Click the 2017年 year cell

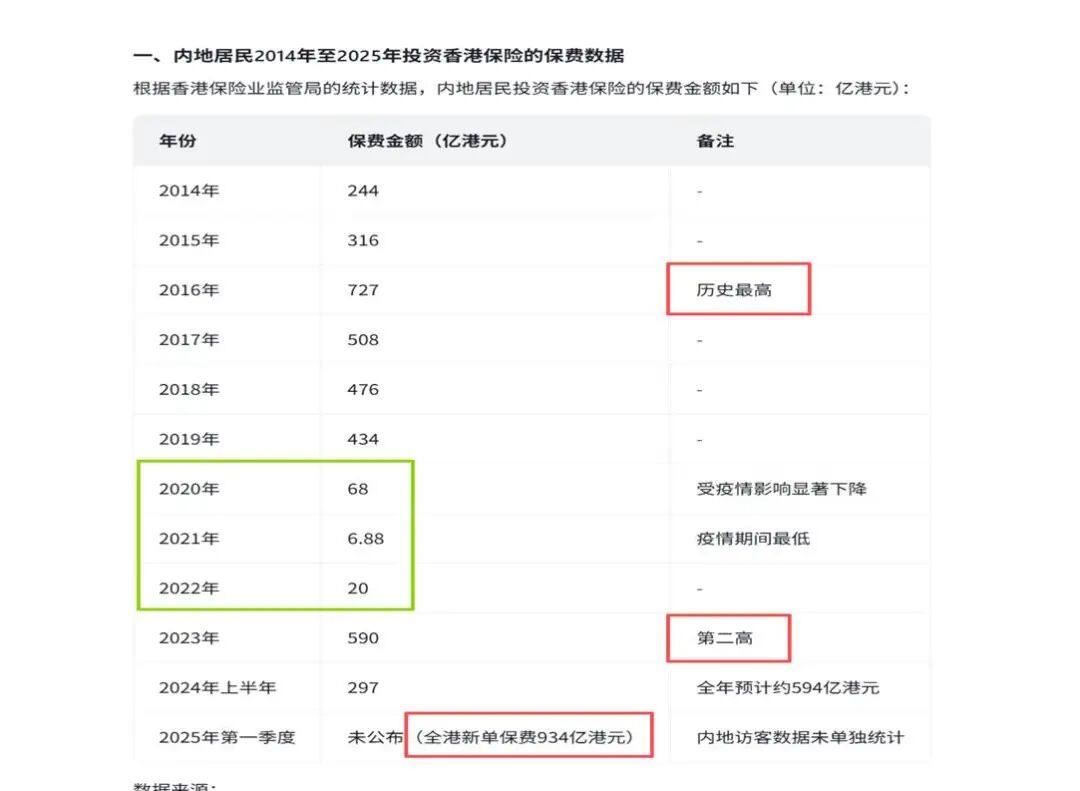click(188, 340)
